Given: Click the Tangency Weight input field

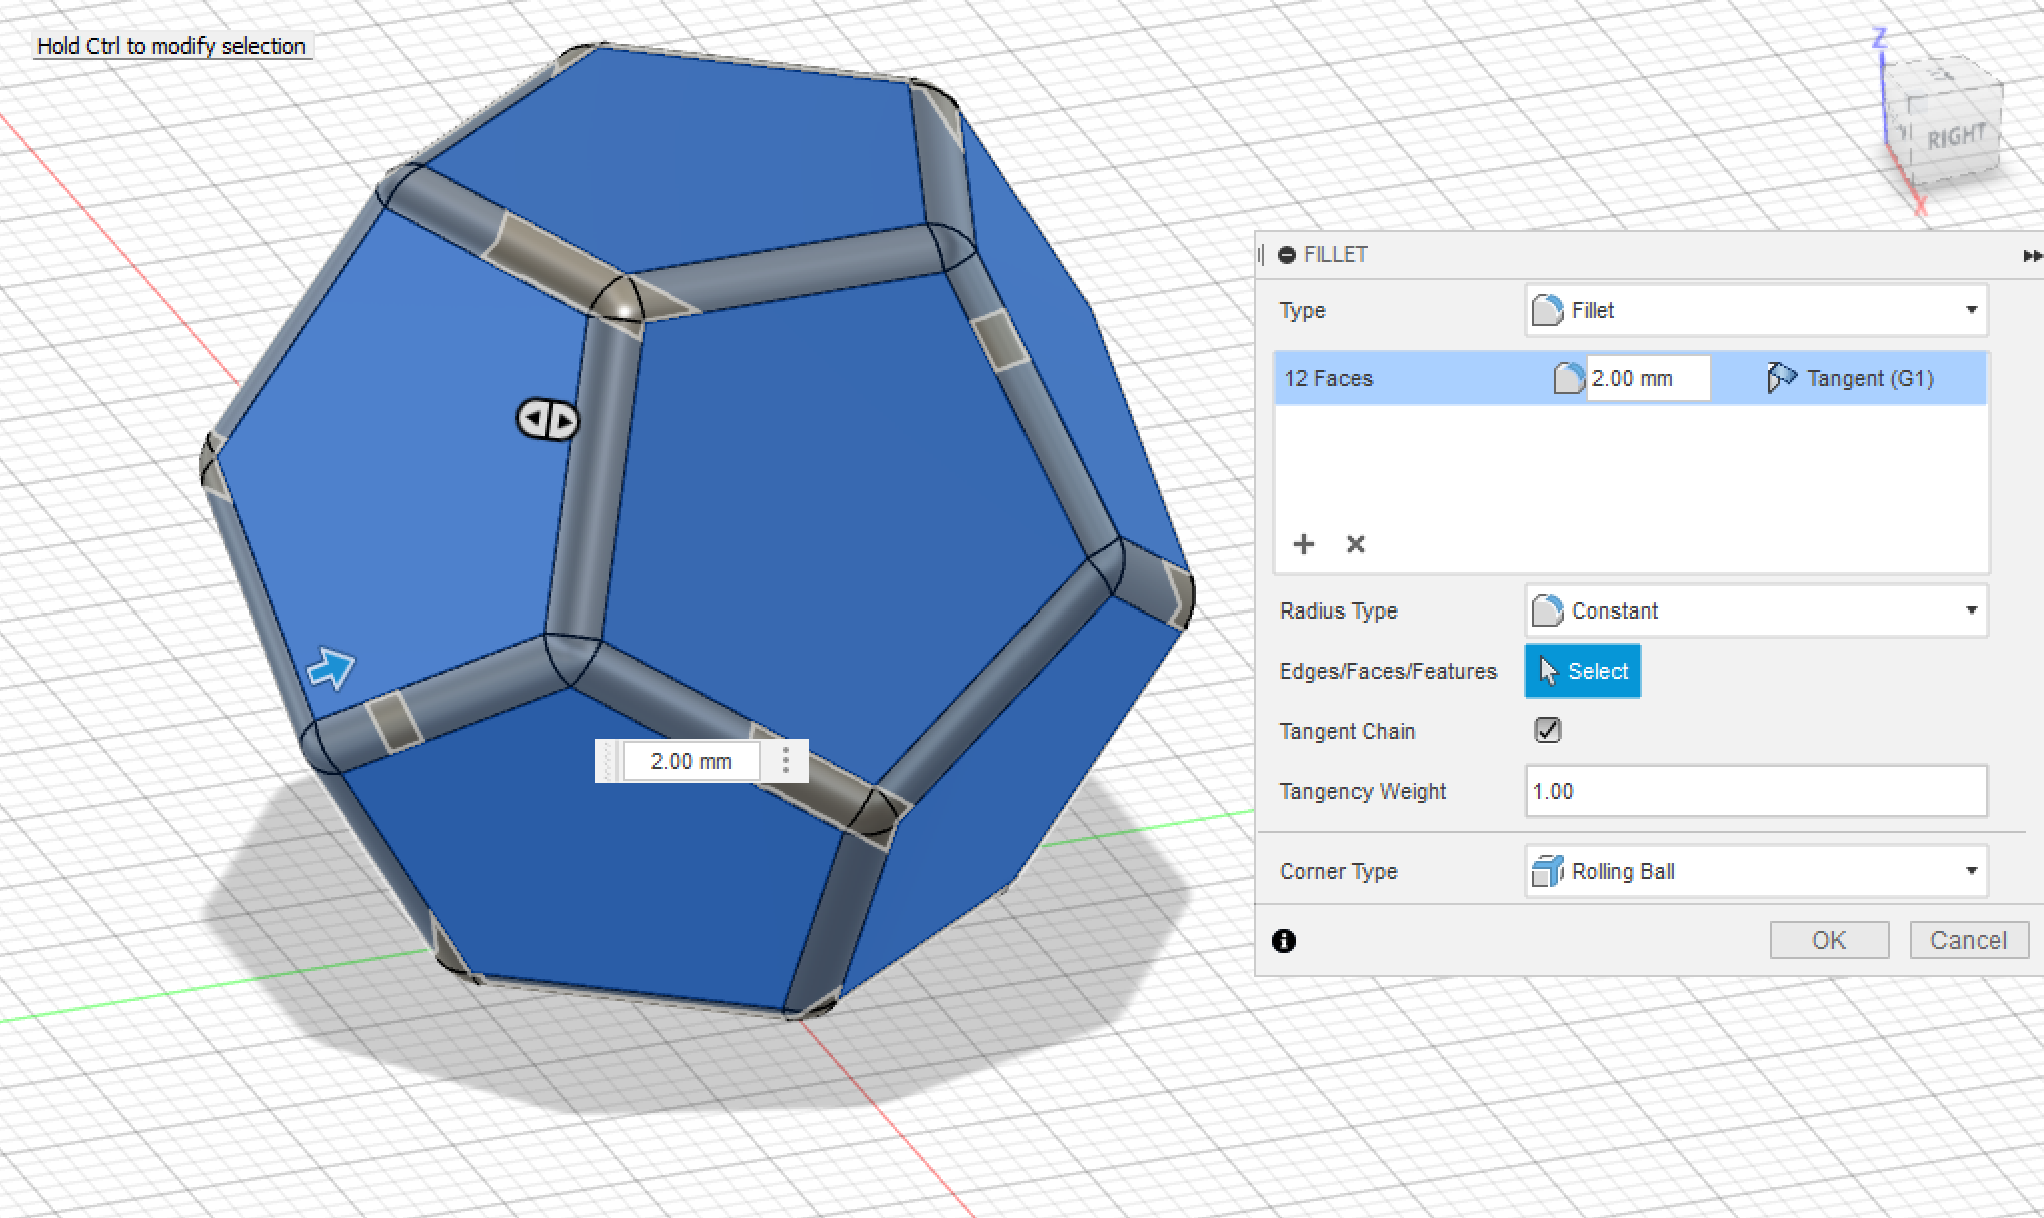Looking at the screenshot, I should coord(1755,792).
